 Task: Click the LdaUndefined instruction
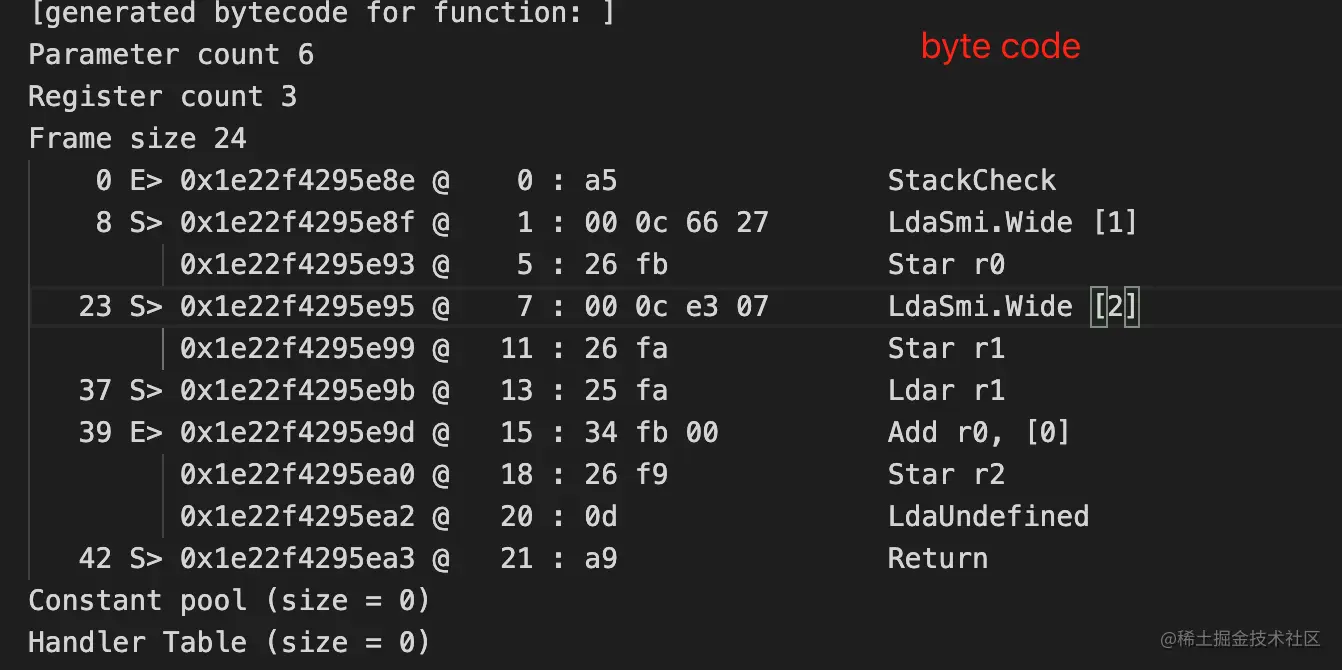tap(988, 516)
